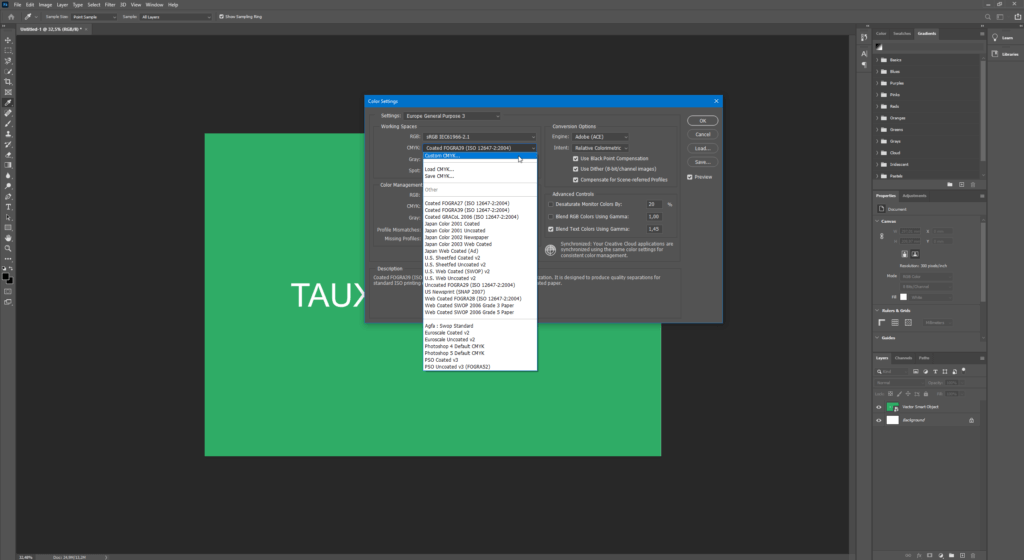Create new gradient group folder icon
1024x560 pixels.
[x=950, y=185]
